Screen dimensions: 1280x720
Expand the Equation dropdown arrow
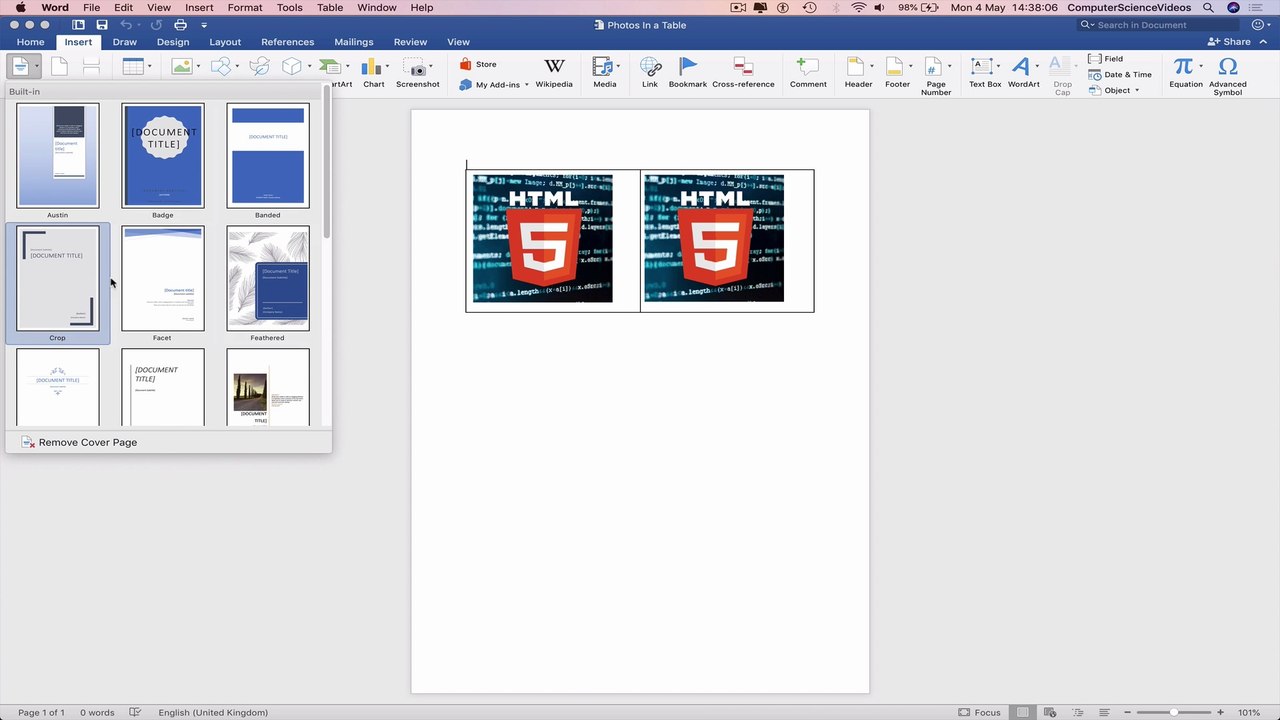point(1201,67)
